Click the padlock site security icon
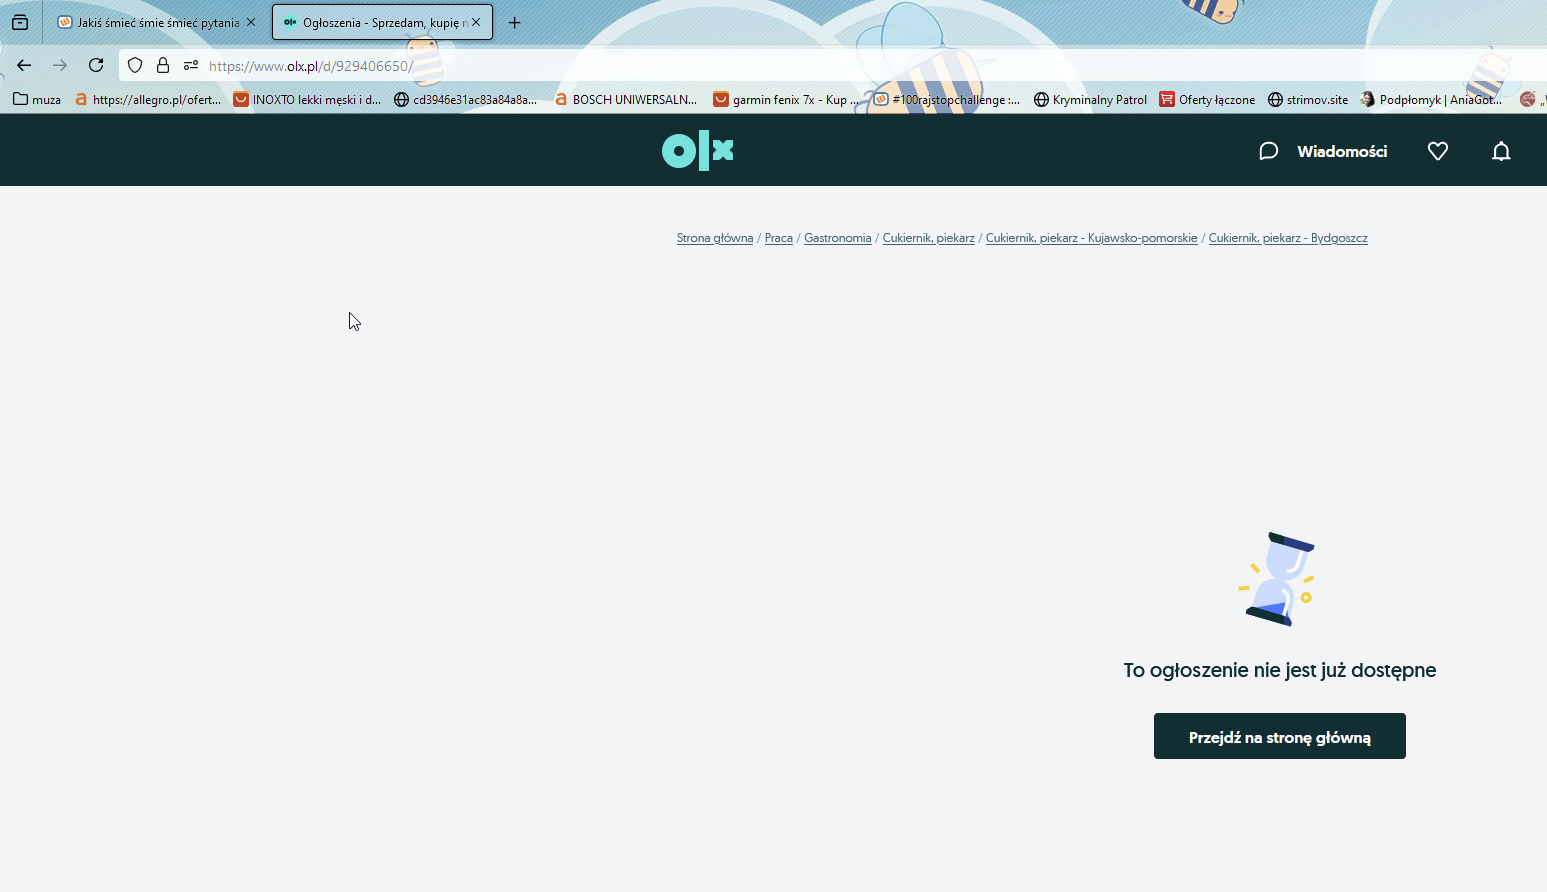Viewport: 1547px width, 892px height. click(163, 65)
